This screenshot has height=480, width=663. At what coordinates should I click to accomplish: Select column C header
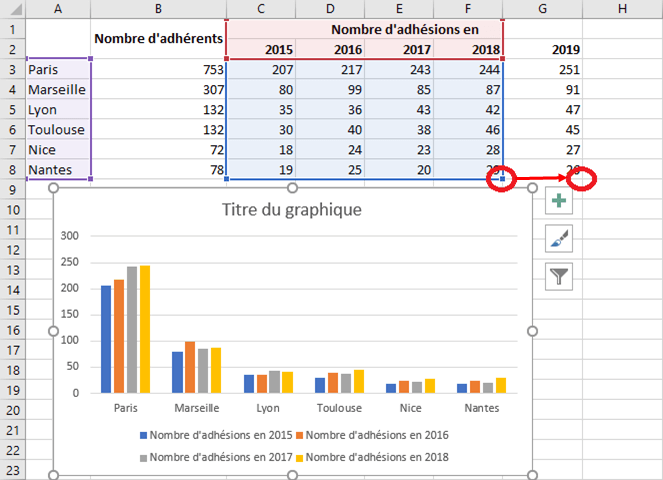[261, 8]
